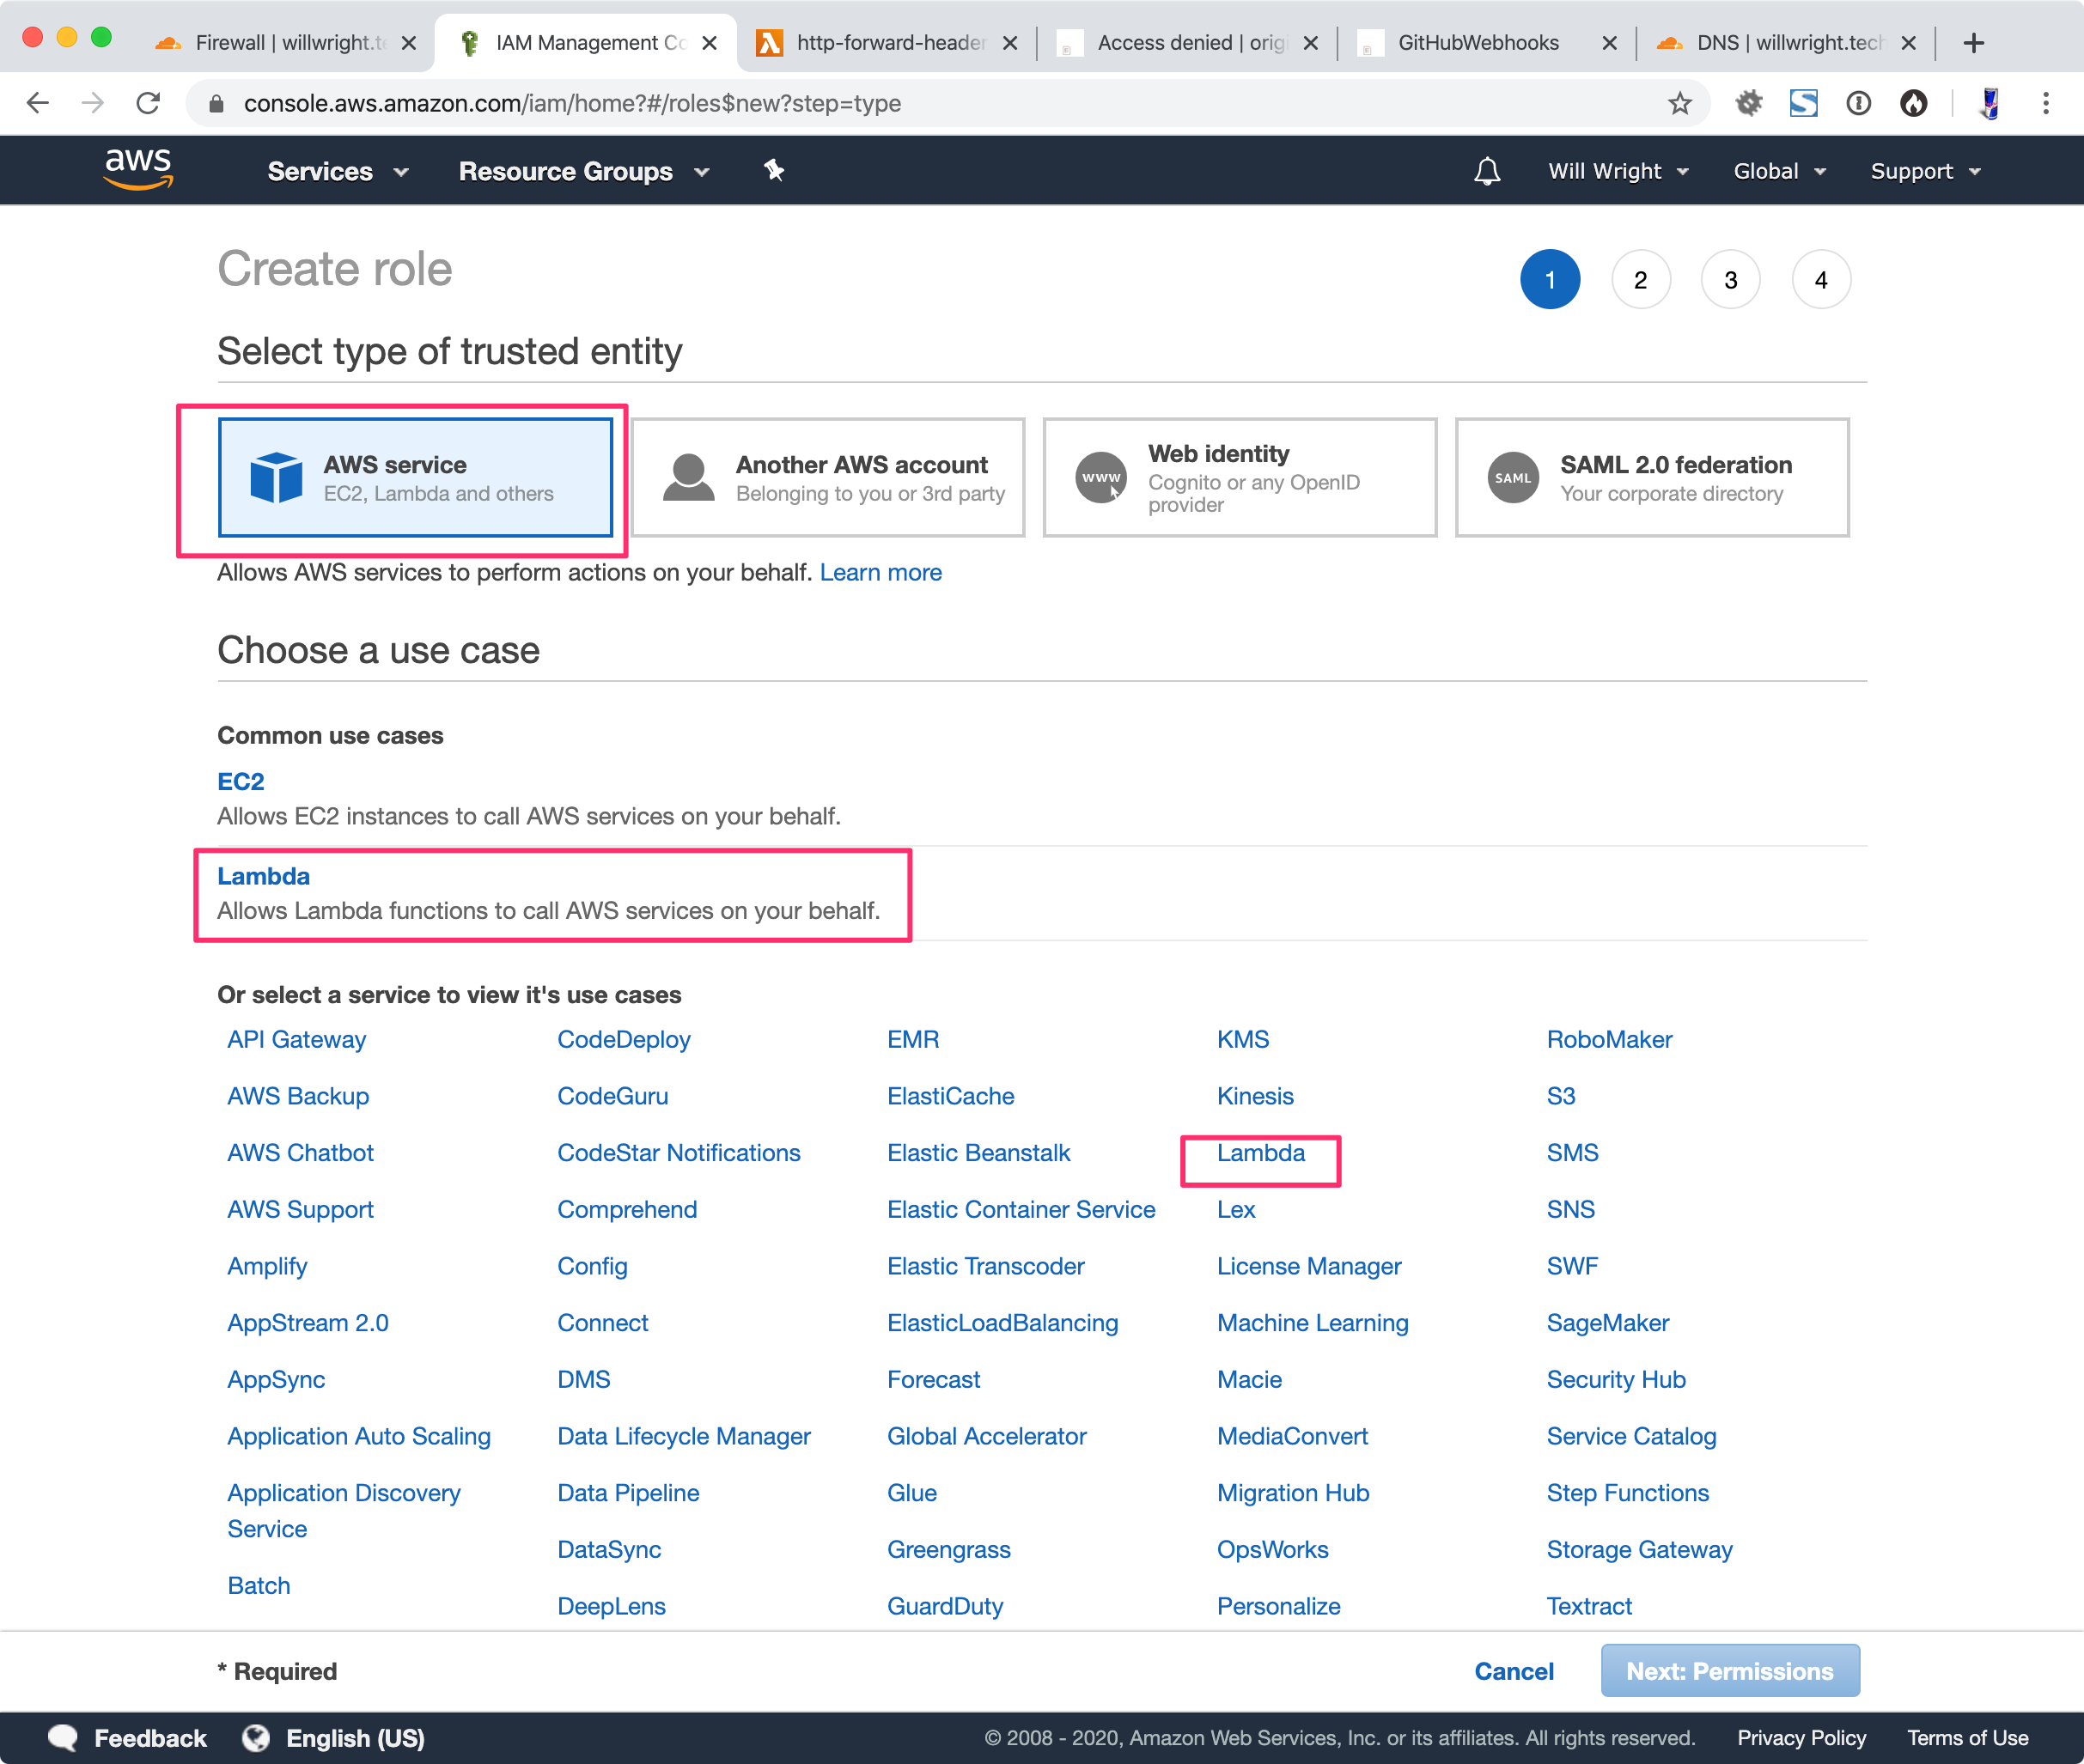Select Elastic Beanstalk service

point(979,1152)
